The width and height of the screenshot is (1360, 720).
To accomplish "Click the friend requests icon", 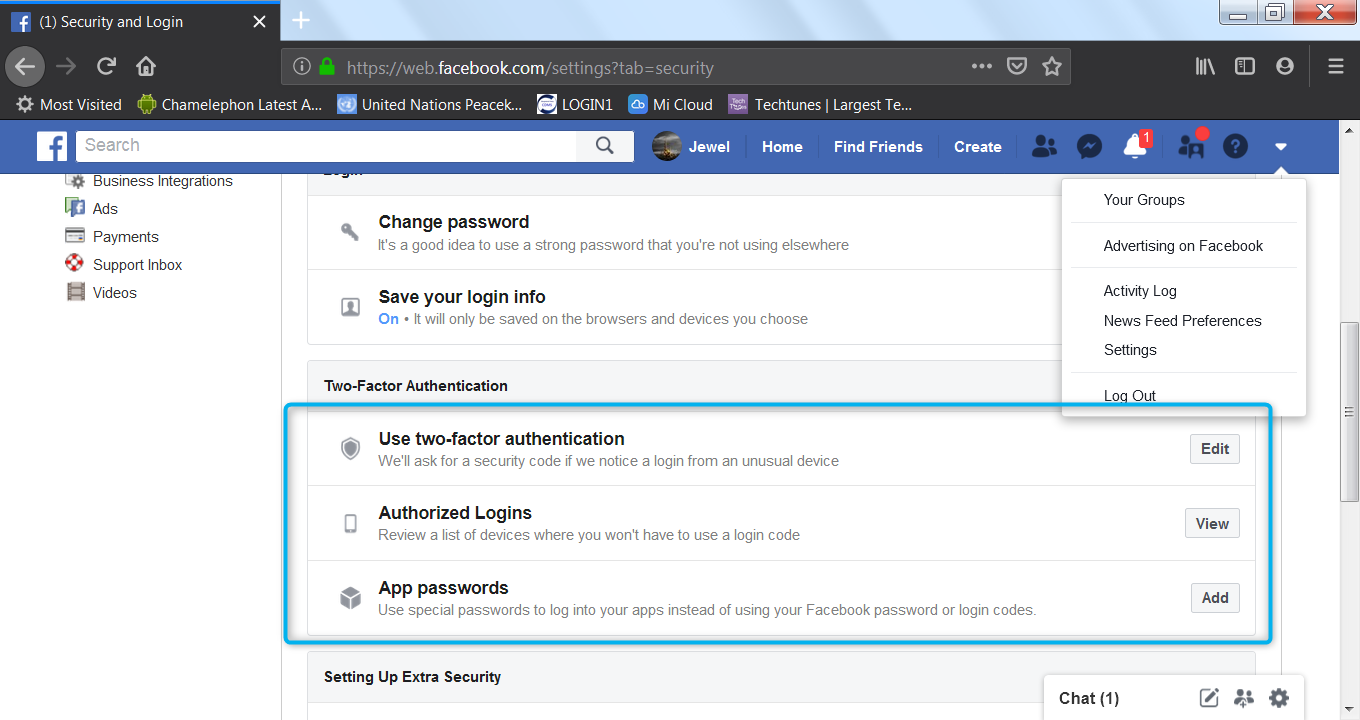I will [x=1044, y=147].
